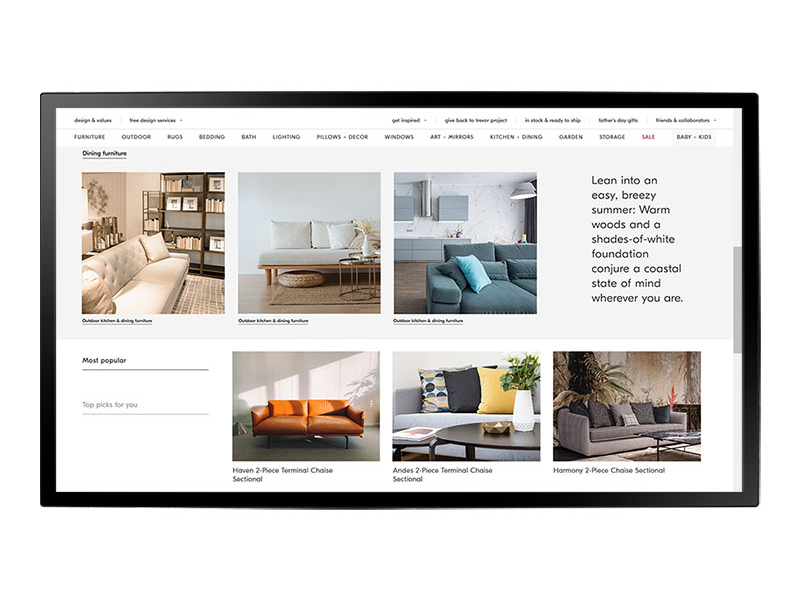Screen dimensions: 800x600
Task: Go to the Sale category
Action: tap(648, 137)
